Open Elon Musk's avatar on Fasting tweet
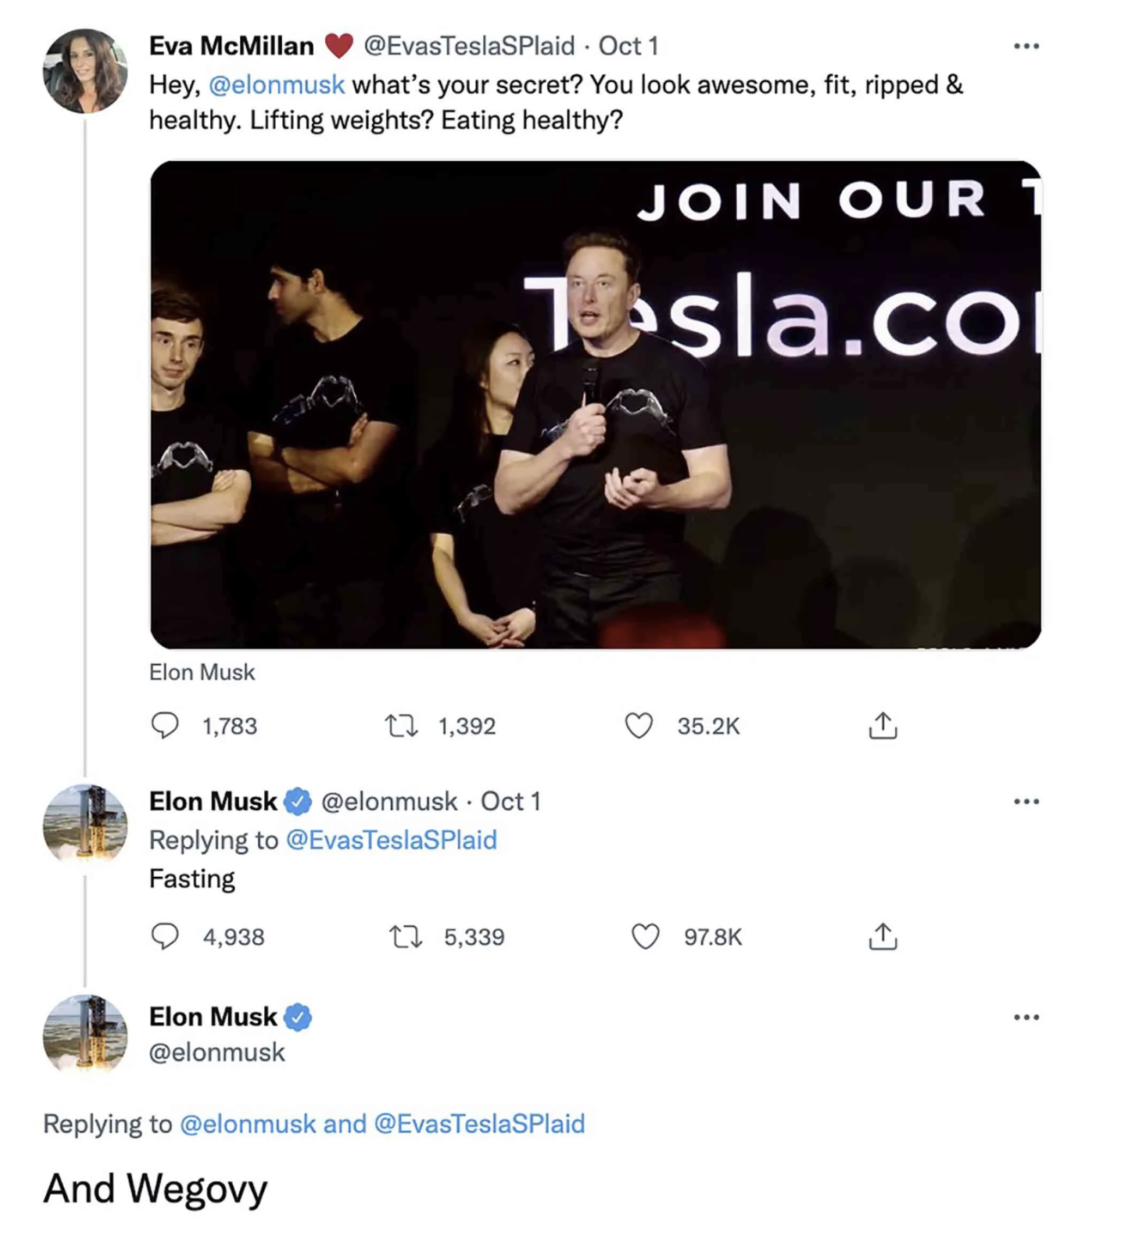 85,826
